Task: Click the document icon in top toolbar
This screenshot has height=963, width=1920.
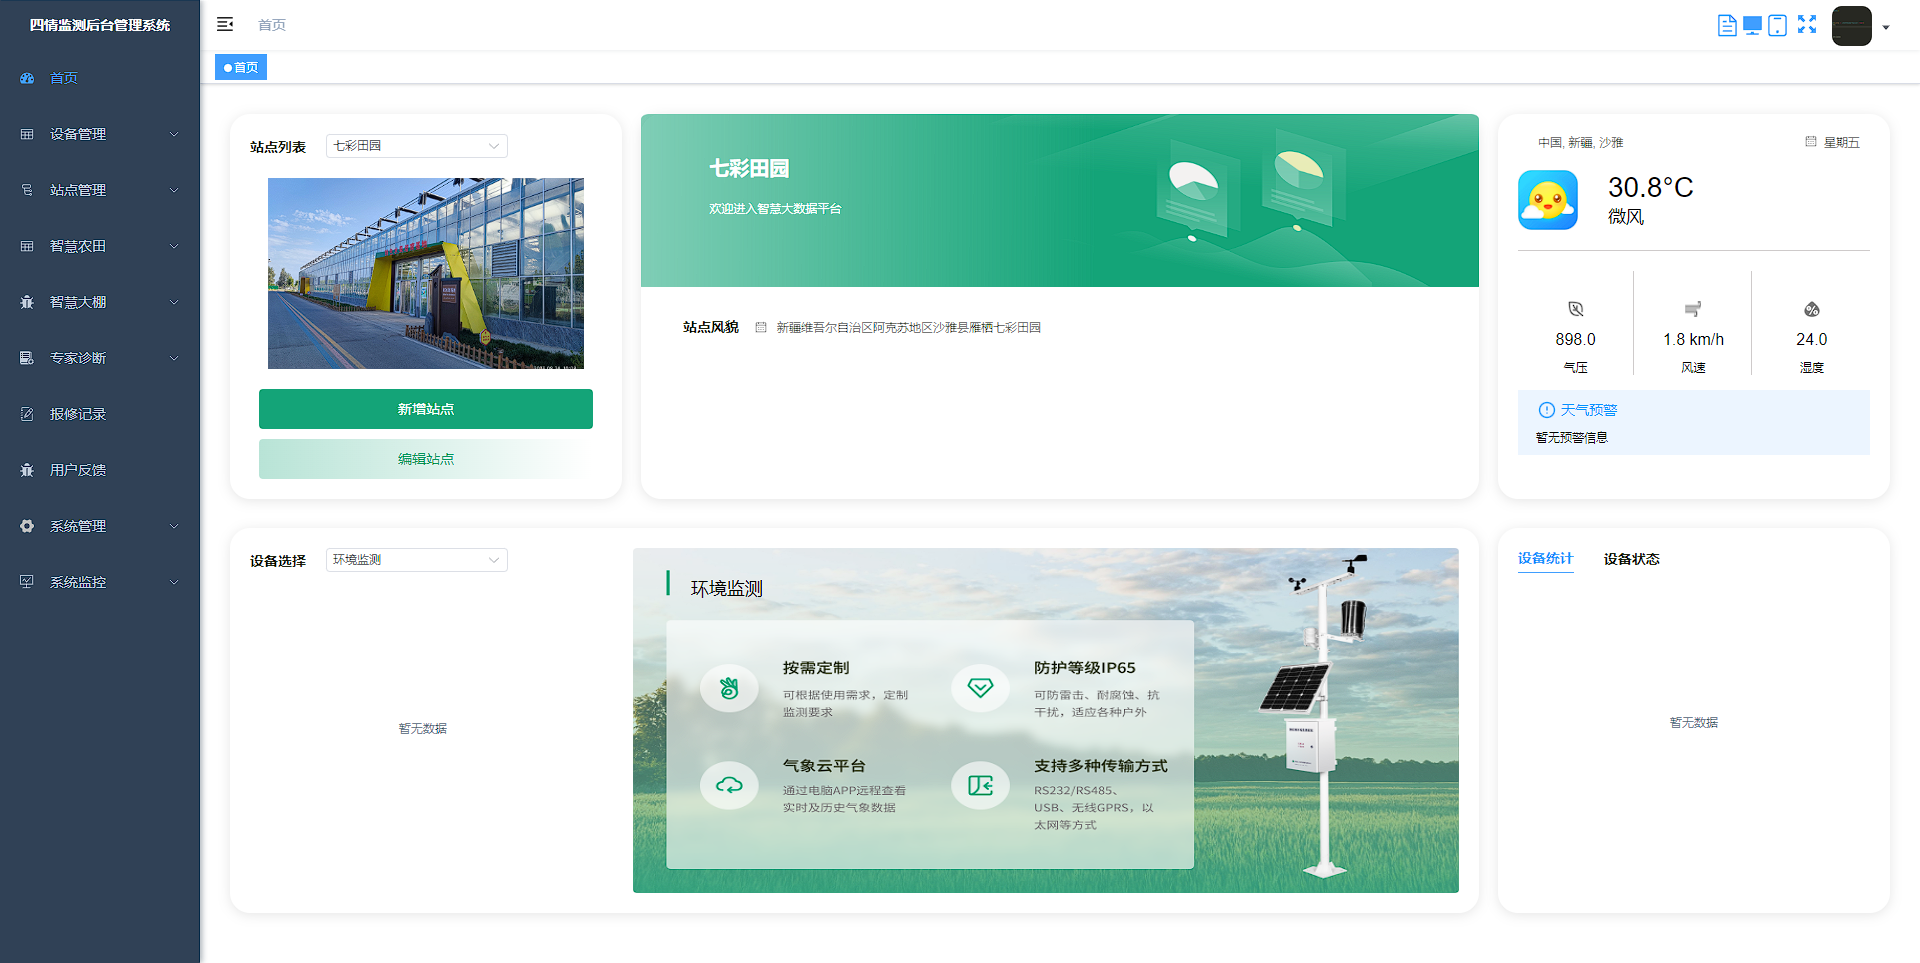Action: tap(1726, 26)
